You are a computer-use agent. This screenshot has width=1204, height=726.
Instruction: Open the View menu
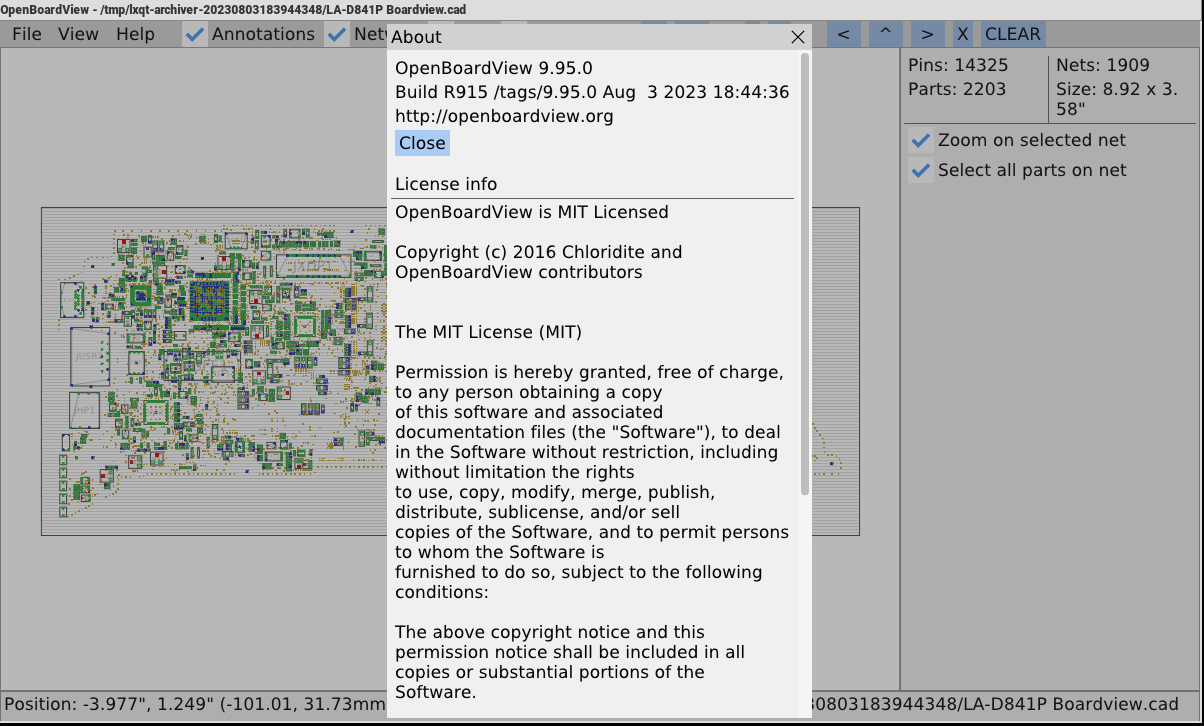click(78, 34)
